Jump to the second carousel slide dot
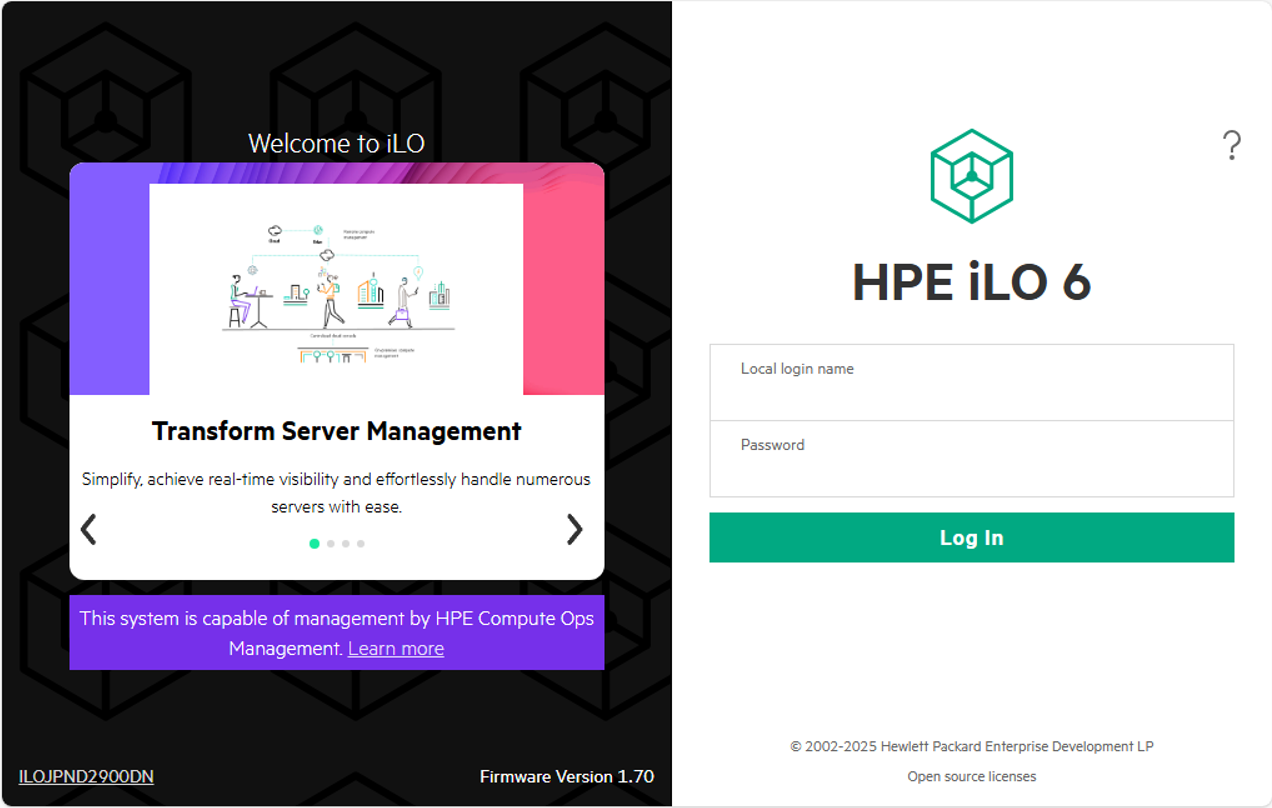Screen dimensions: 1272x808 [331, 544]
